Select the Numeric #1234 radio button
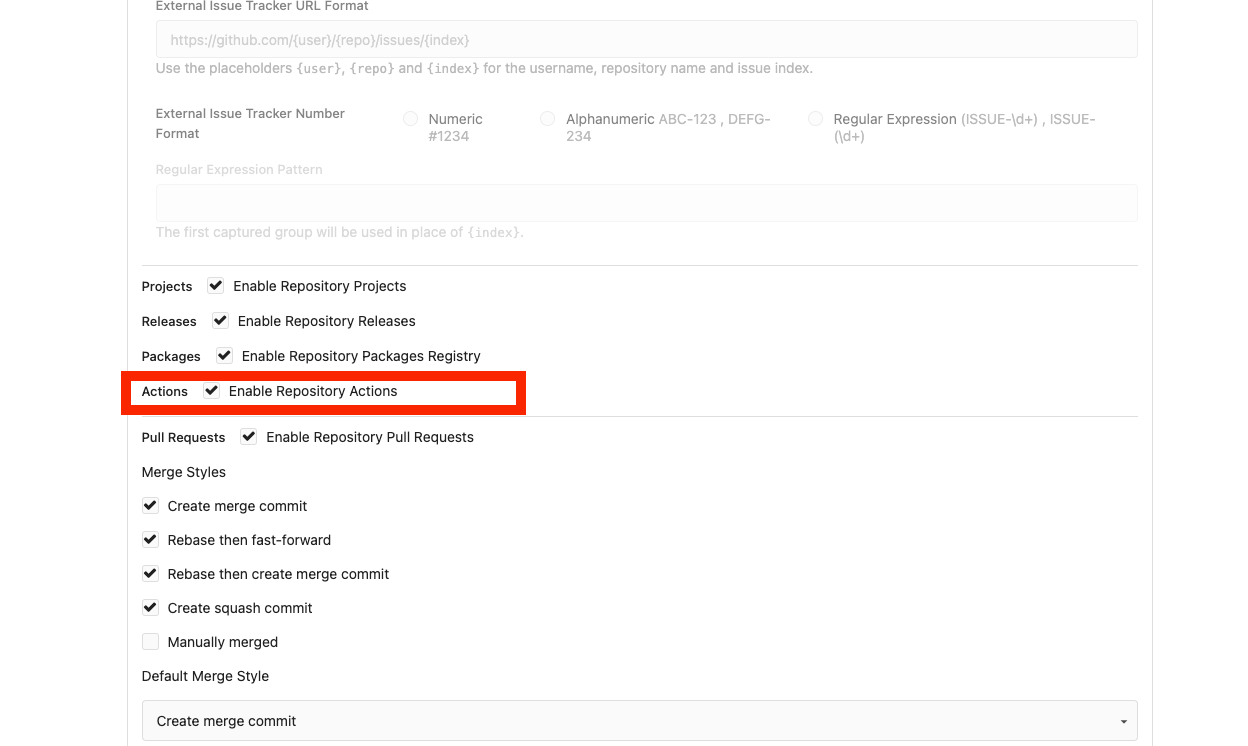Screen dimensions: 1248x746 point(410,119)
